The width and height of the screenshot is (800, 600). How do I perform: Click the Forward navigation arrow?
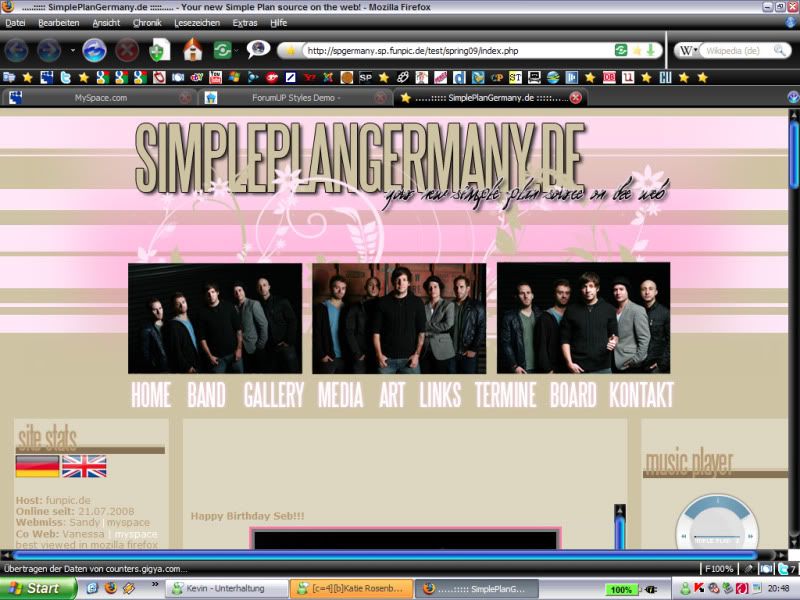(49, 51)
